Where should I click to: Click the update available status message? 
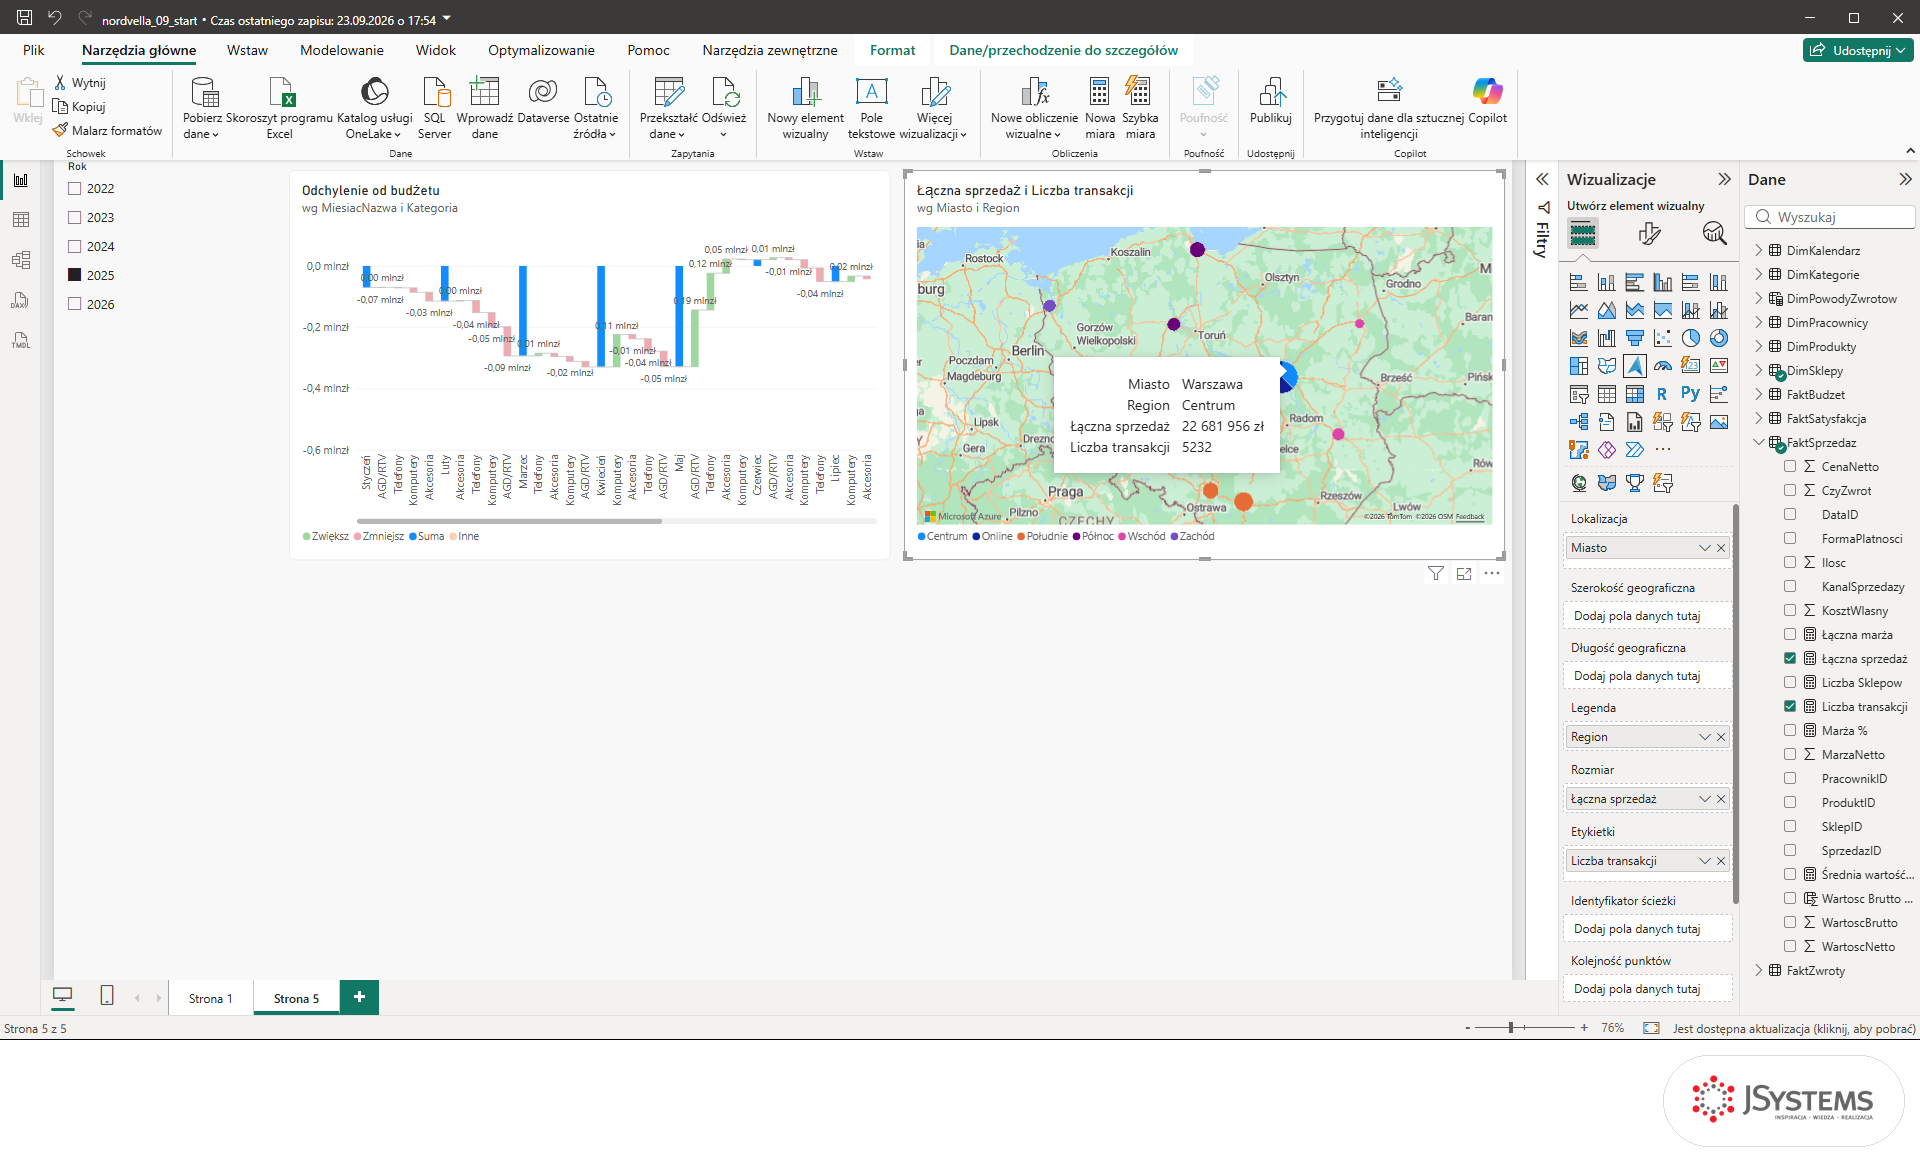1794,1028
